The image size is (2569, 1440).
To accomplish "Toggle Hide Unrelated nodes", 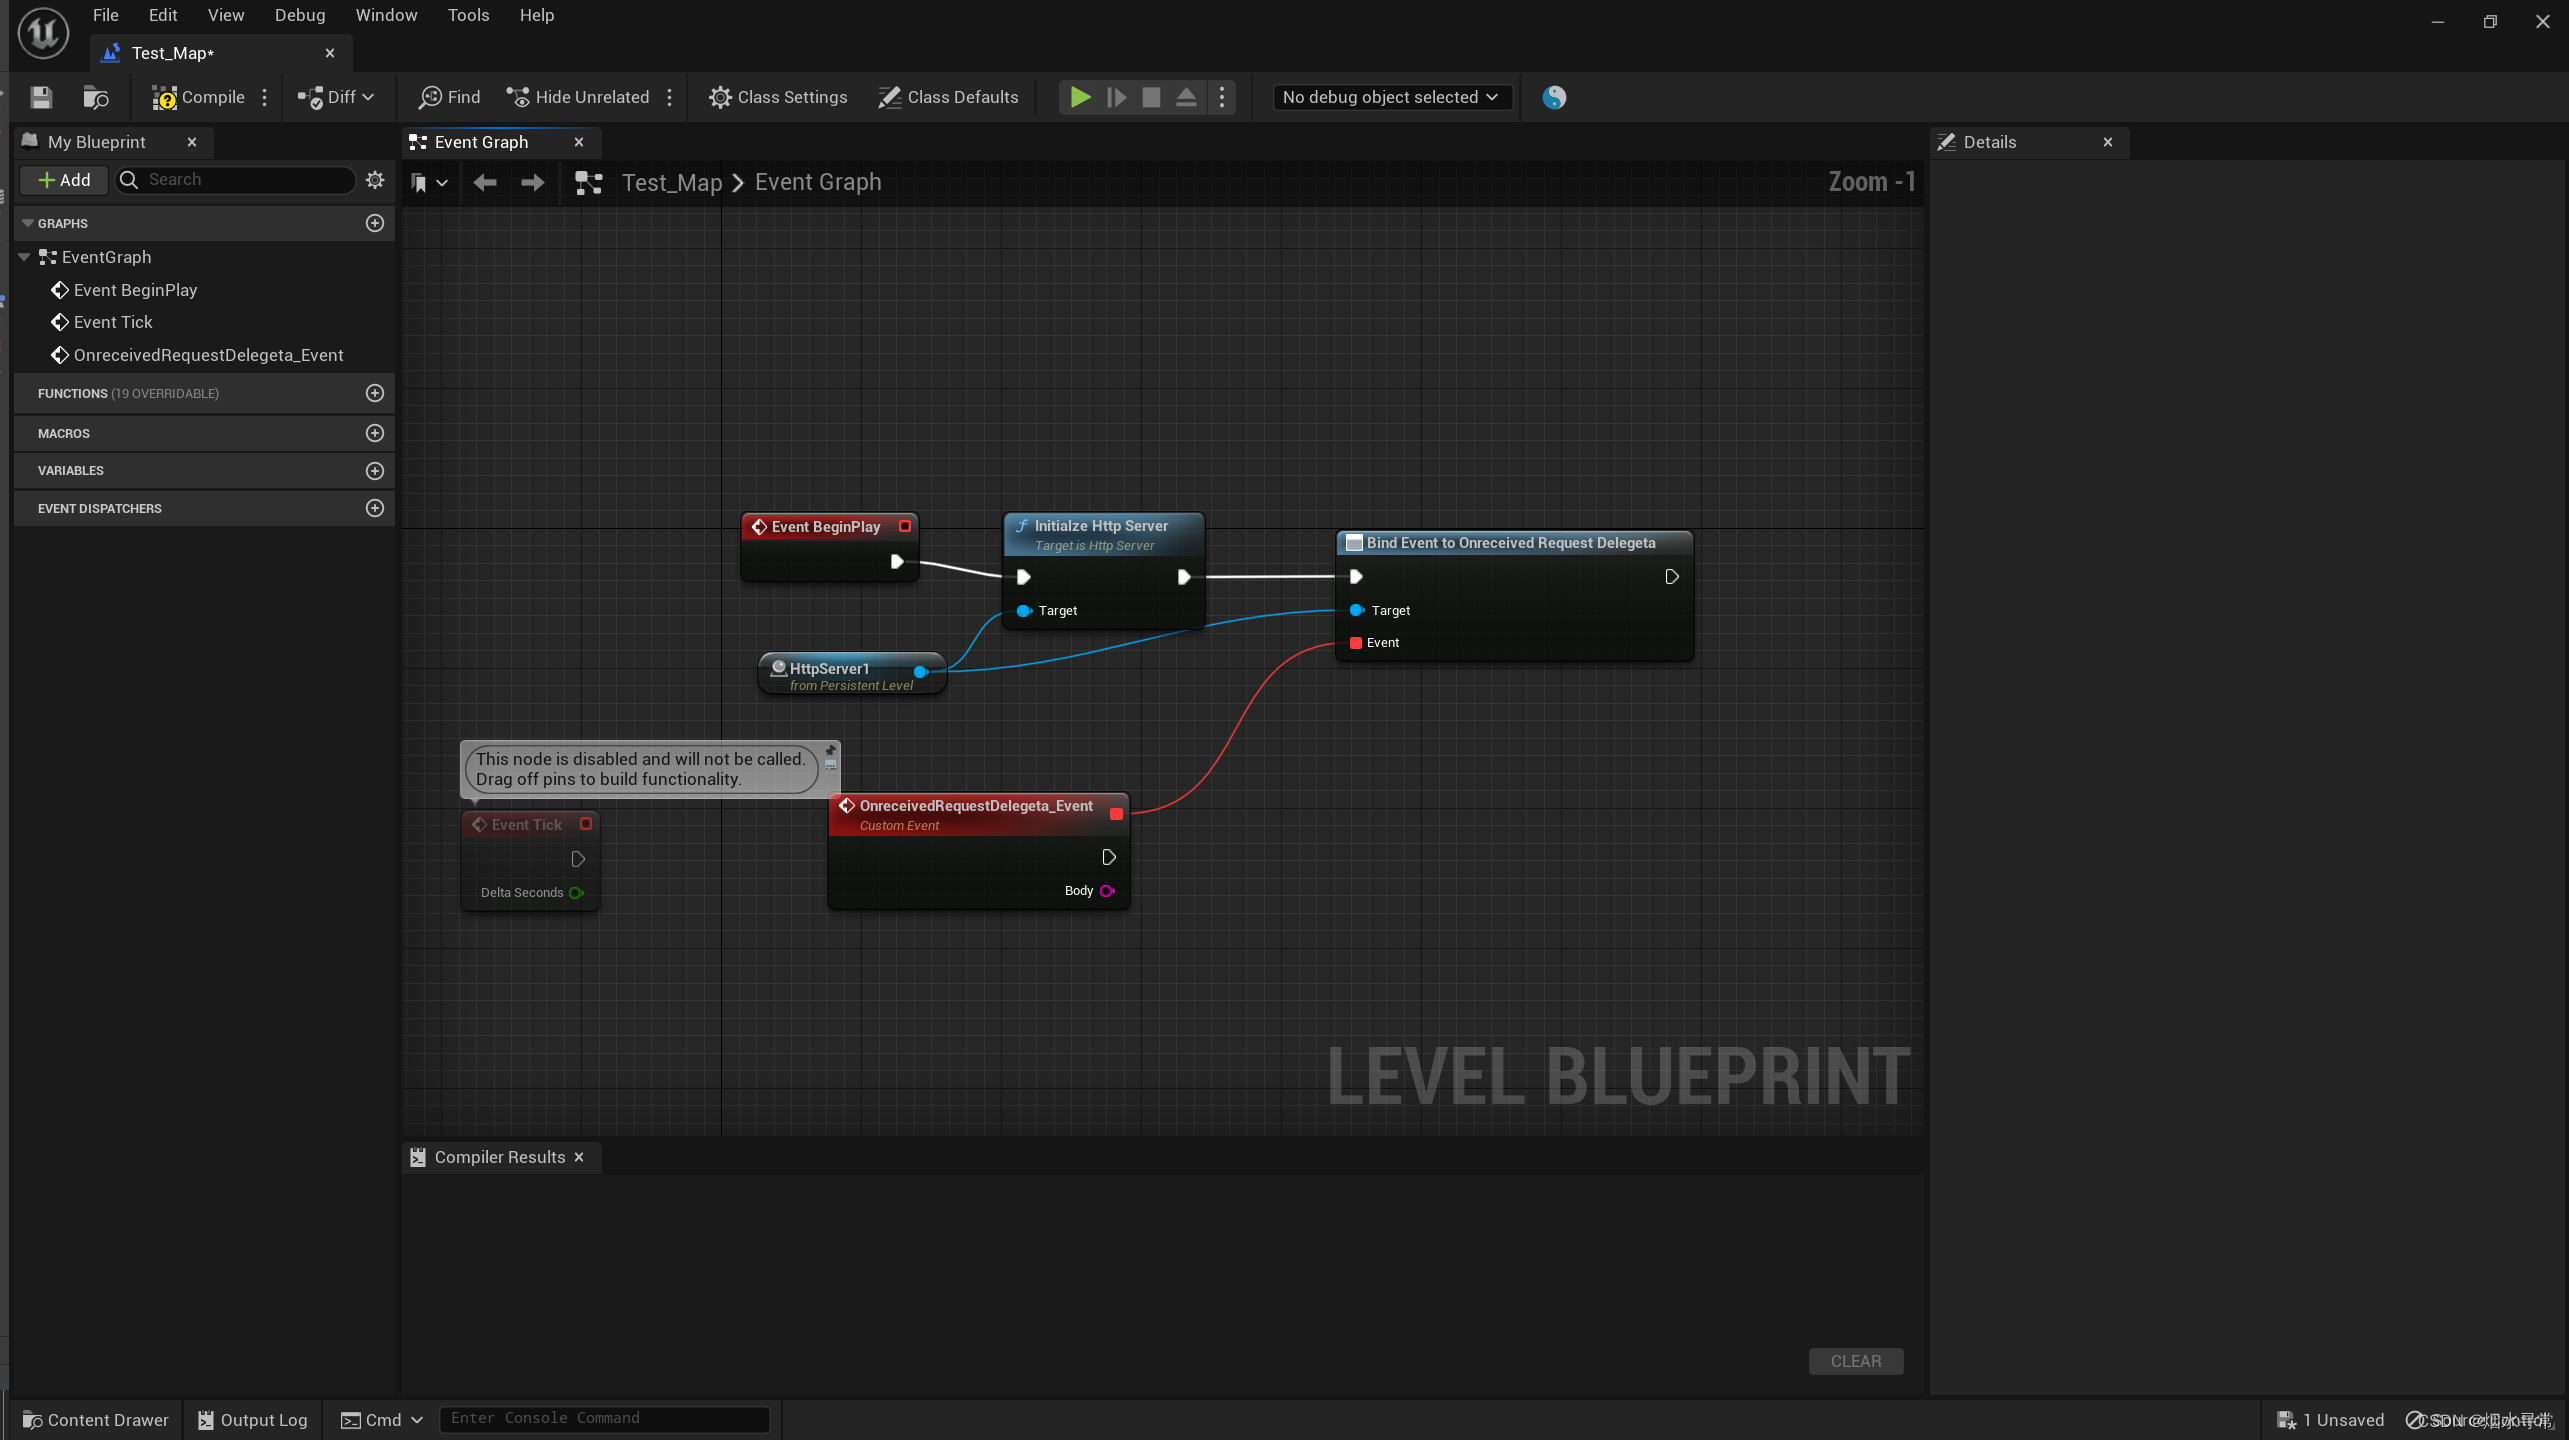I will [x=578, y=97].
